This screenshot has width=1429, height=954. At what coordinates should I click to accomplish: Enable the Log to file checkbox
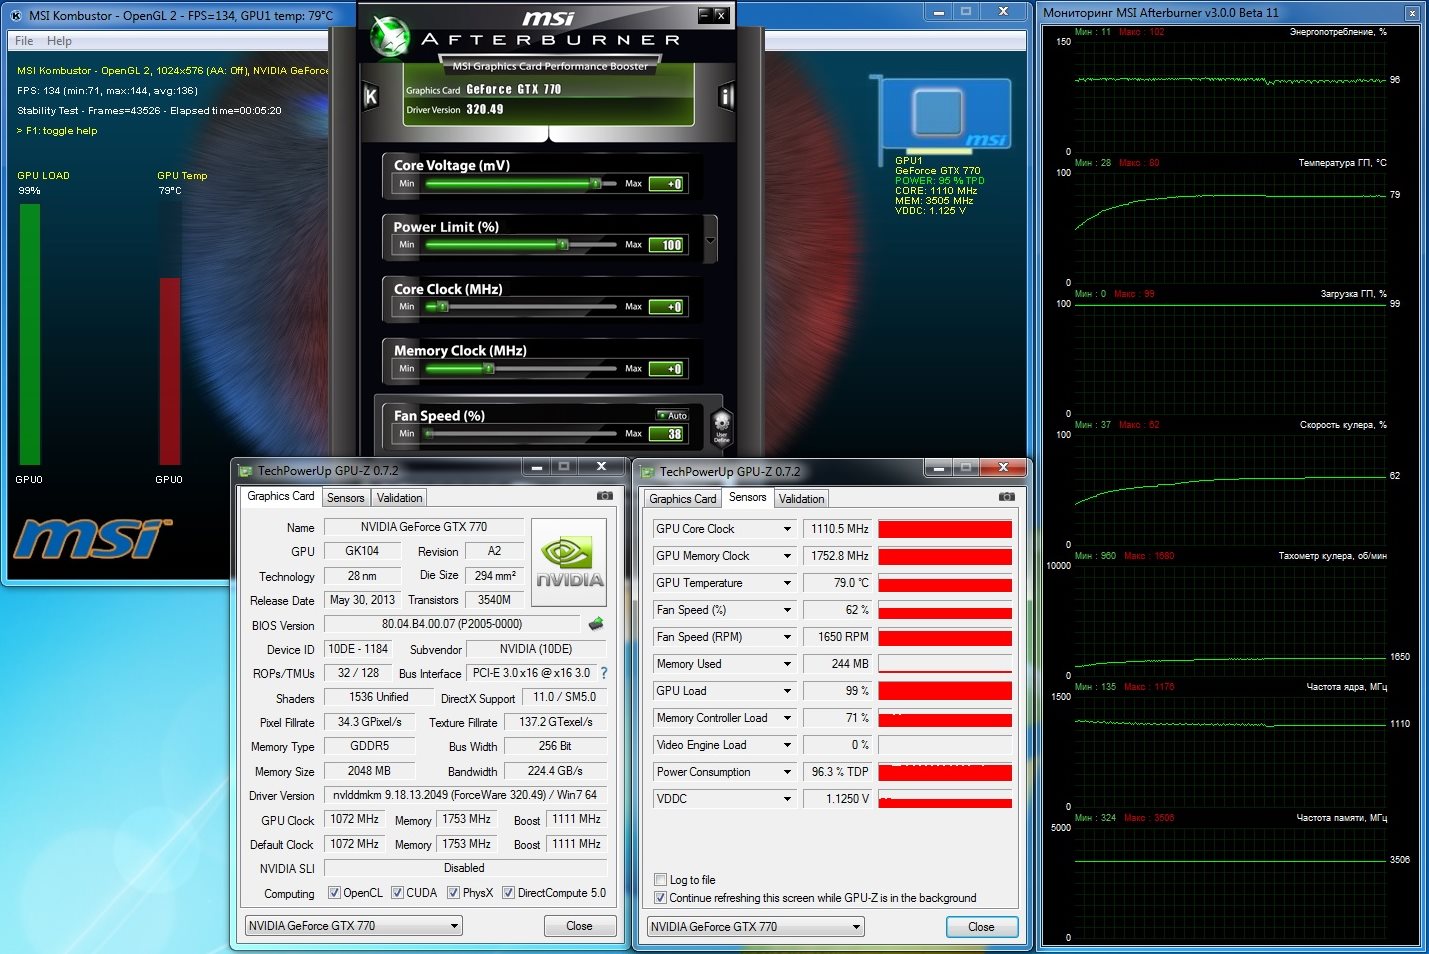(660, 880)
